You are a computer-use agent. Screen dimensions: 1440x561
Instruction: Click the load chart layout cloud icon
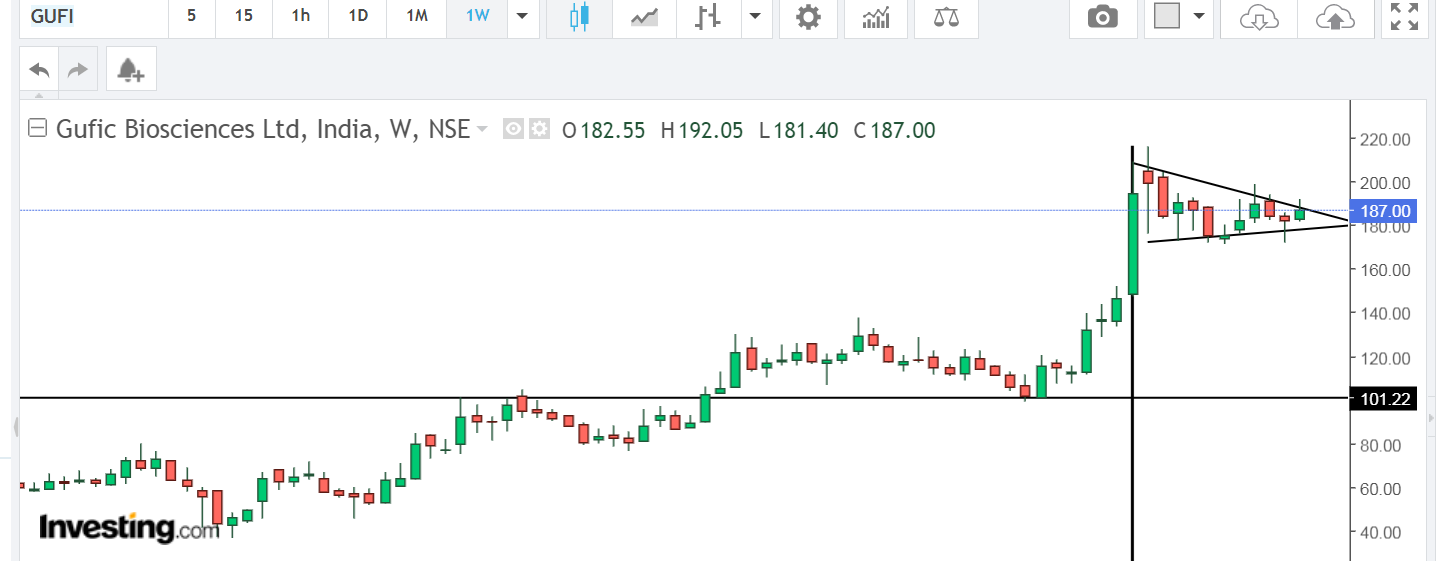pos(1259,17)
